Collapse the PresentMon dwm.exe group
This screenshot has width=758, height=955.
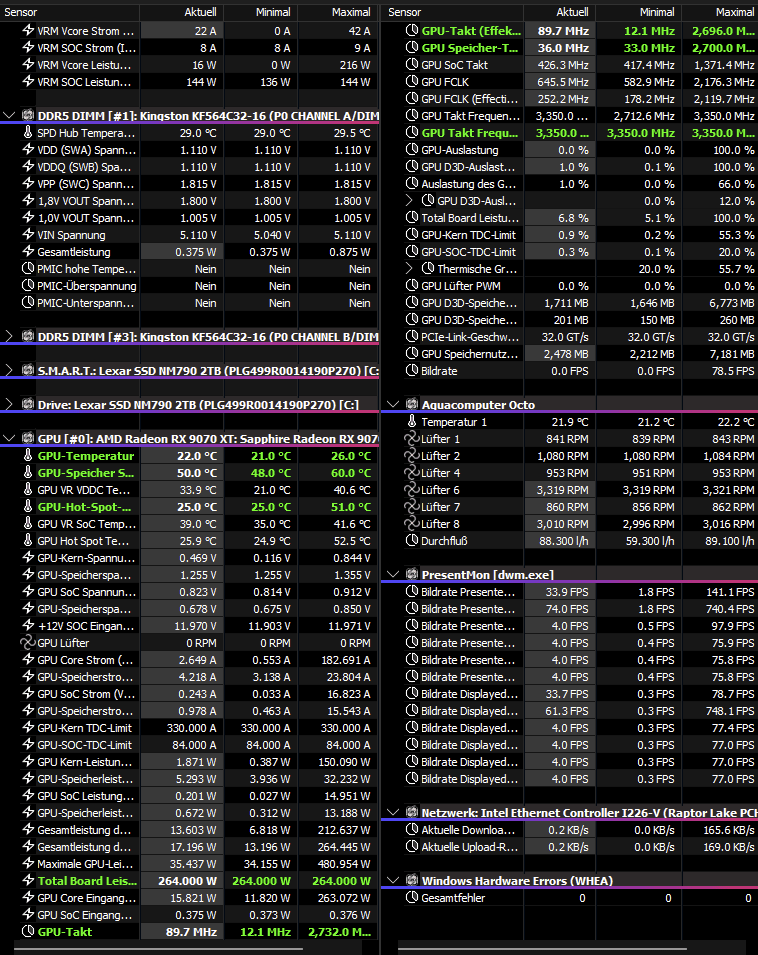click(x=393, y=574)
